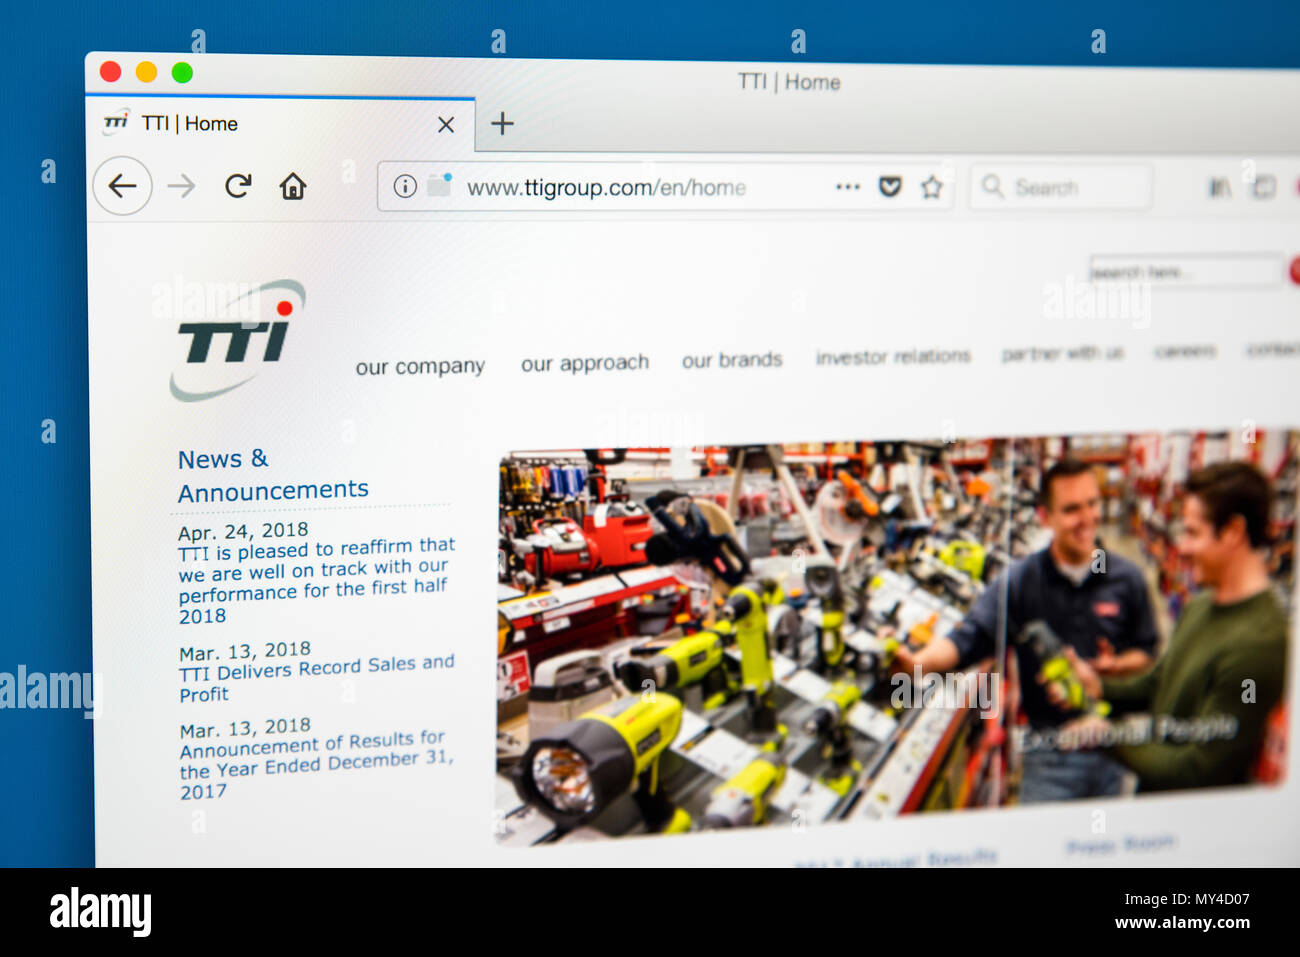This screenshot has height=957, width=1300.
Task: Click the yellow minimize window button
Action: click(146, 71)
